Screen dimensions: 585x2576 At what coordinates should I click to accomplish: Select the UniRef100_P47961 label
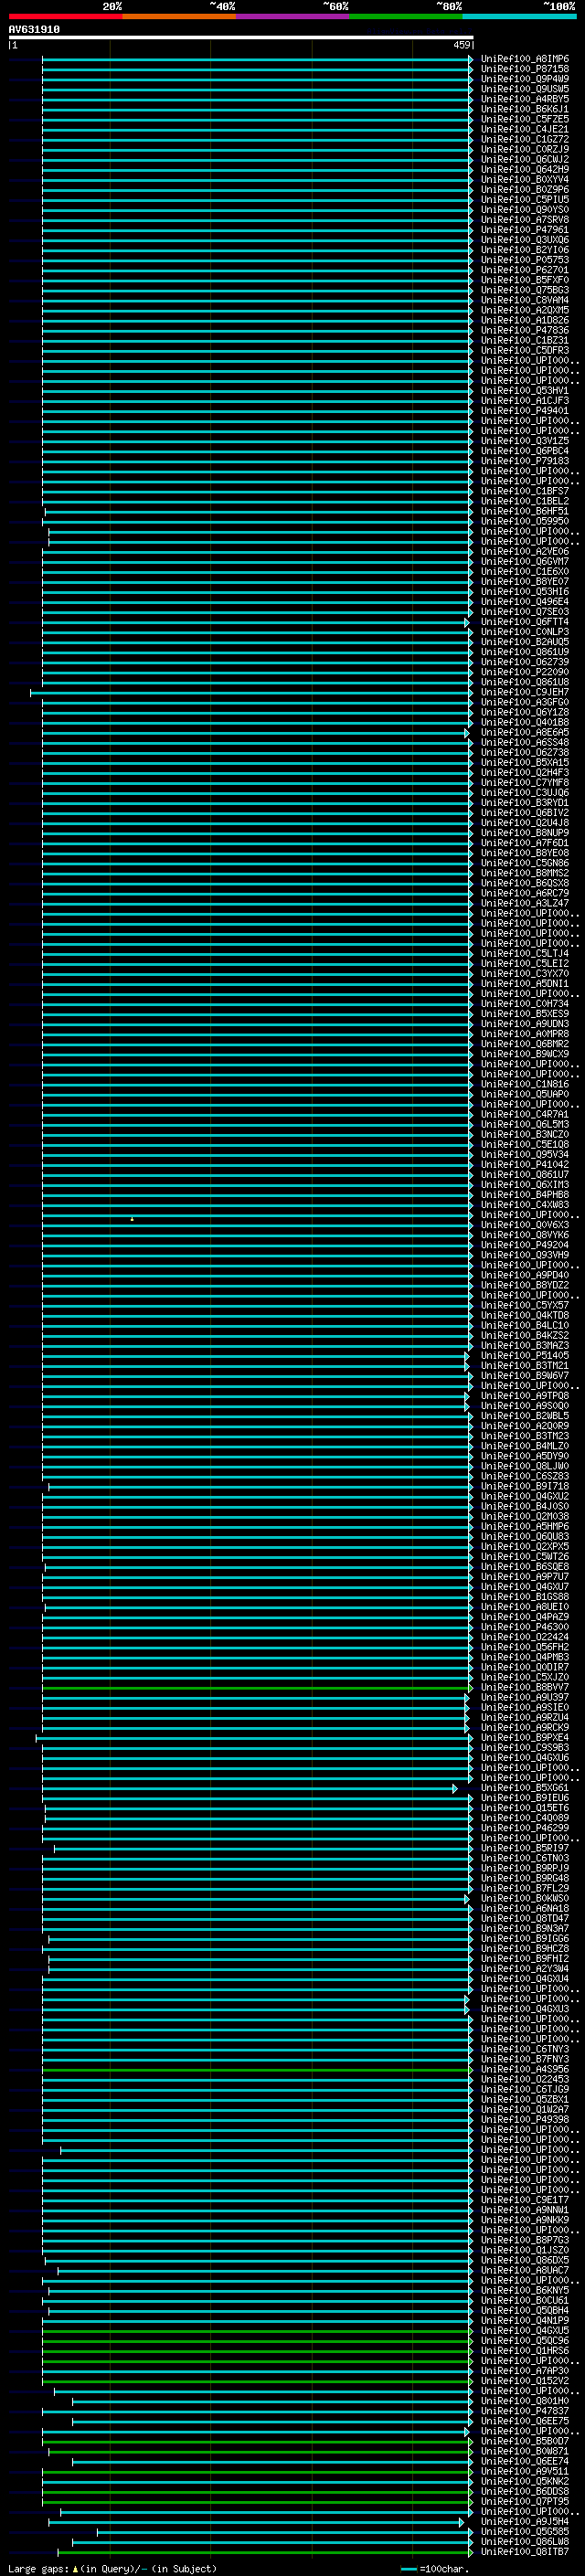[x=524, y=230]
